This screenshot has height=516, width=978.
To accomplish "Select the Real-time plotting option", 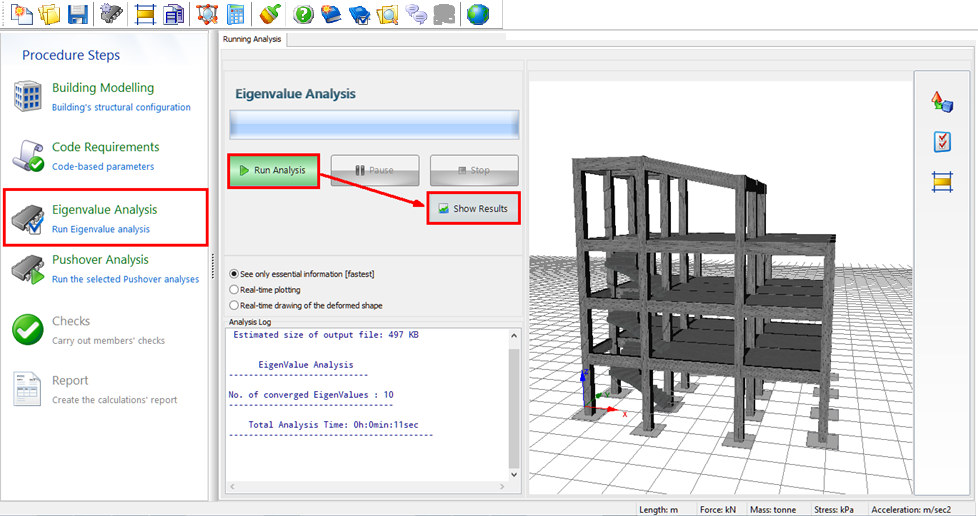I will [234, 289].
